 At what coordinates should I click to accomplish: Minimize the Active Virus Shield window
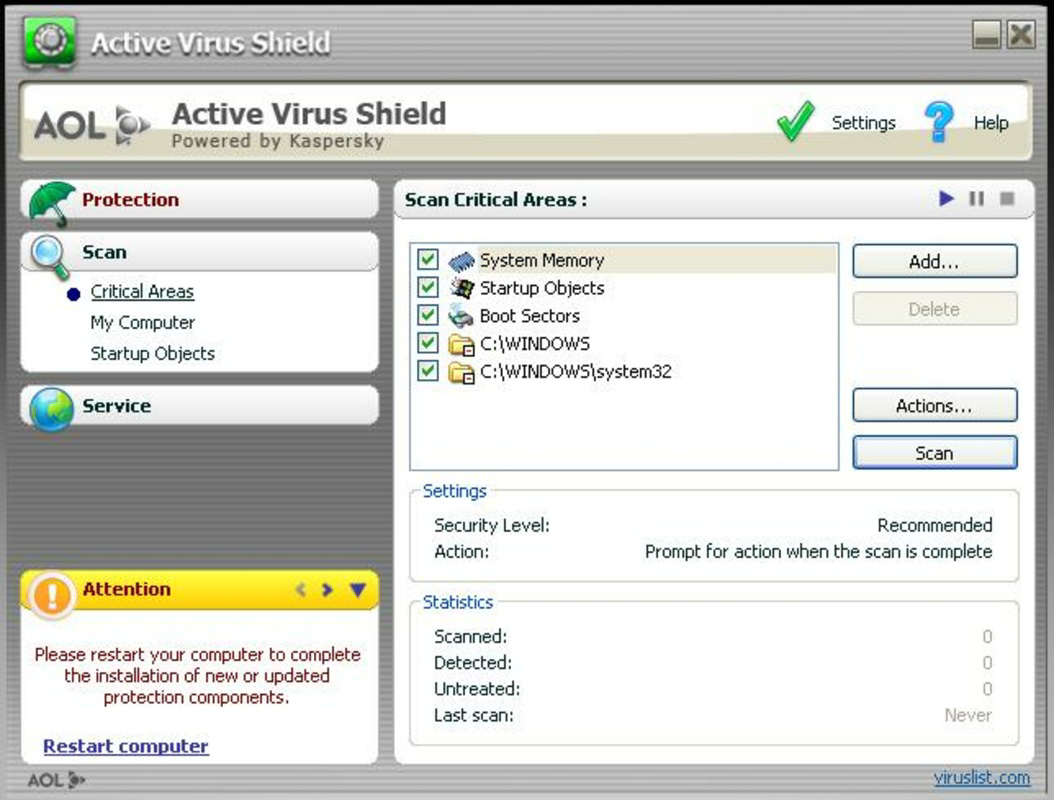[x=986, y=34]
